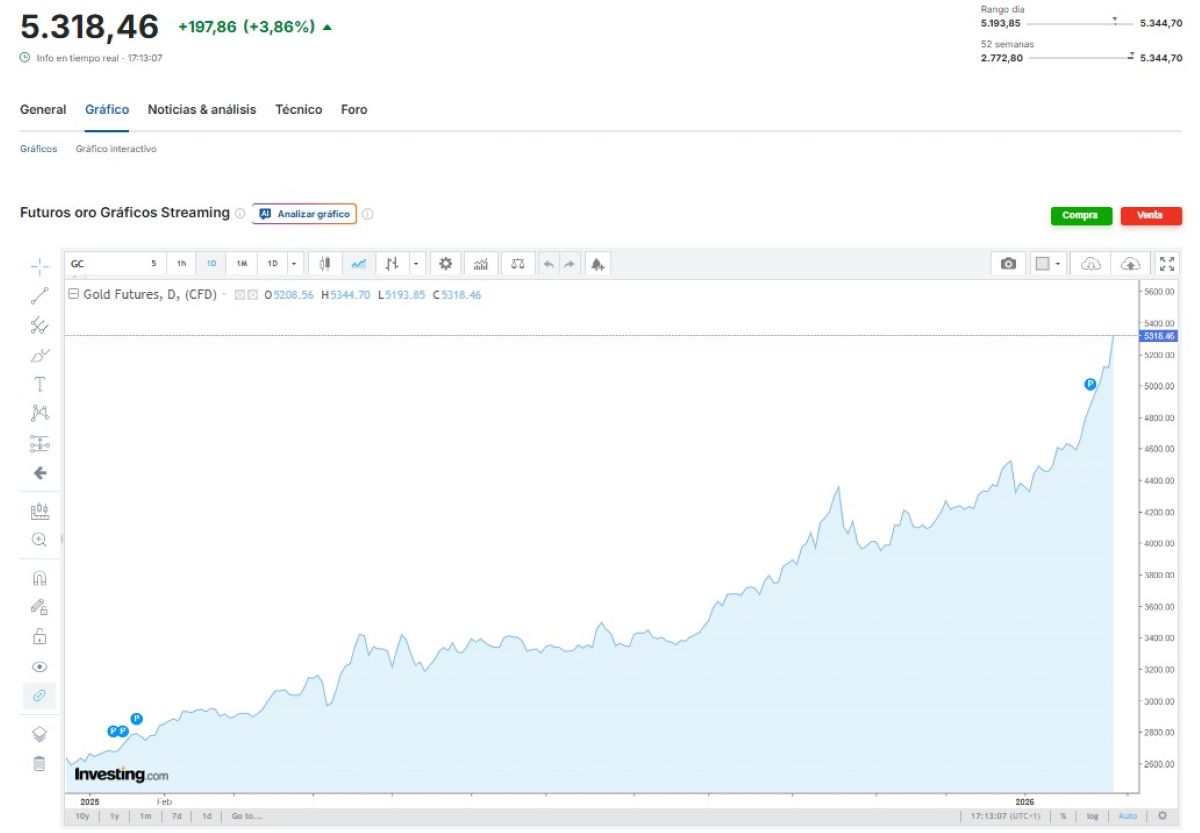The image size is (1200, 833).
Task: Open the indicators panel icon
Action: 481,264
